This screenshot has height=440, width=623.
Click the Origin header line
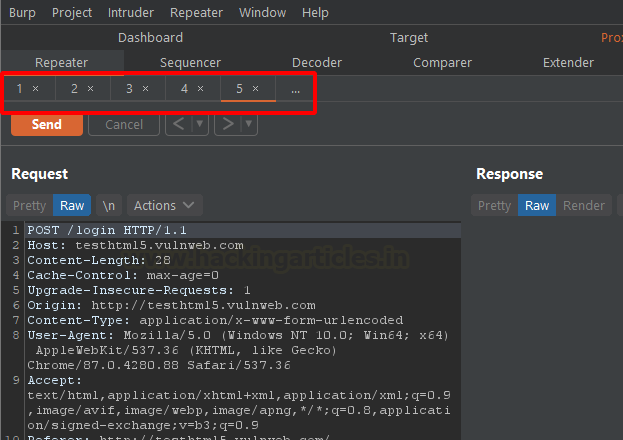coord(171,305)
